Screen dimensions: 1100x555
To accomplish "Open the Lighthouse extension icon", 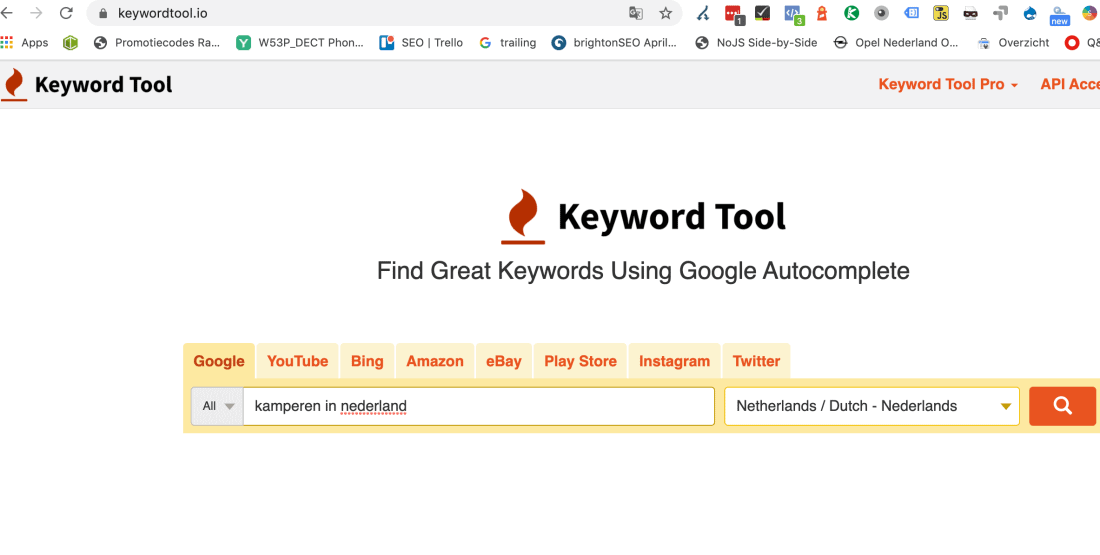I will [821, 13].
